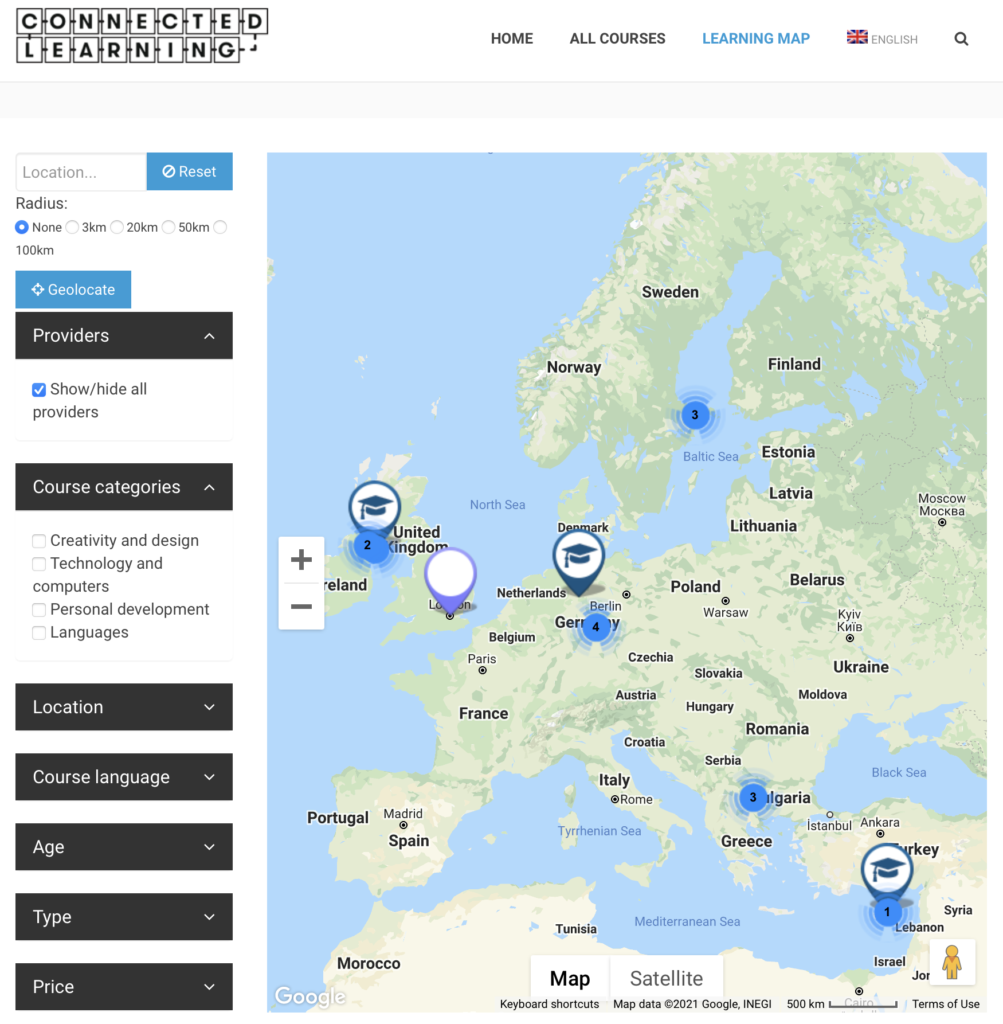Open the search magnifier icon

[961, 39]
